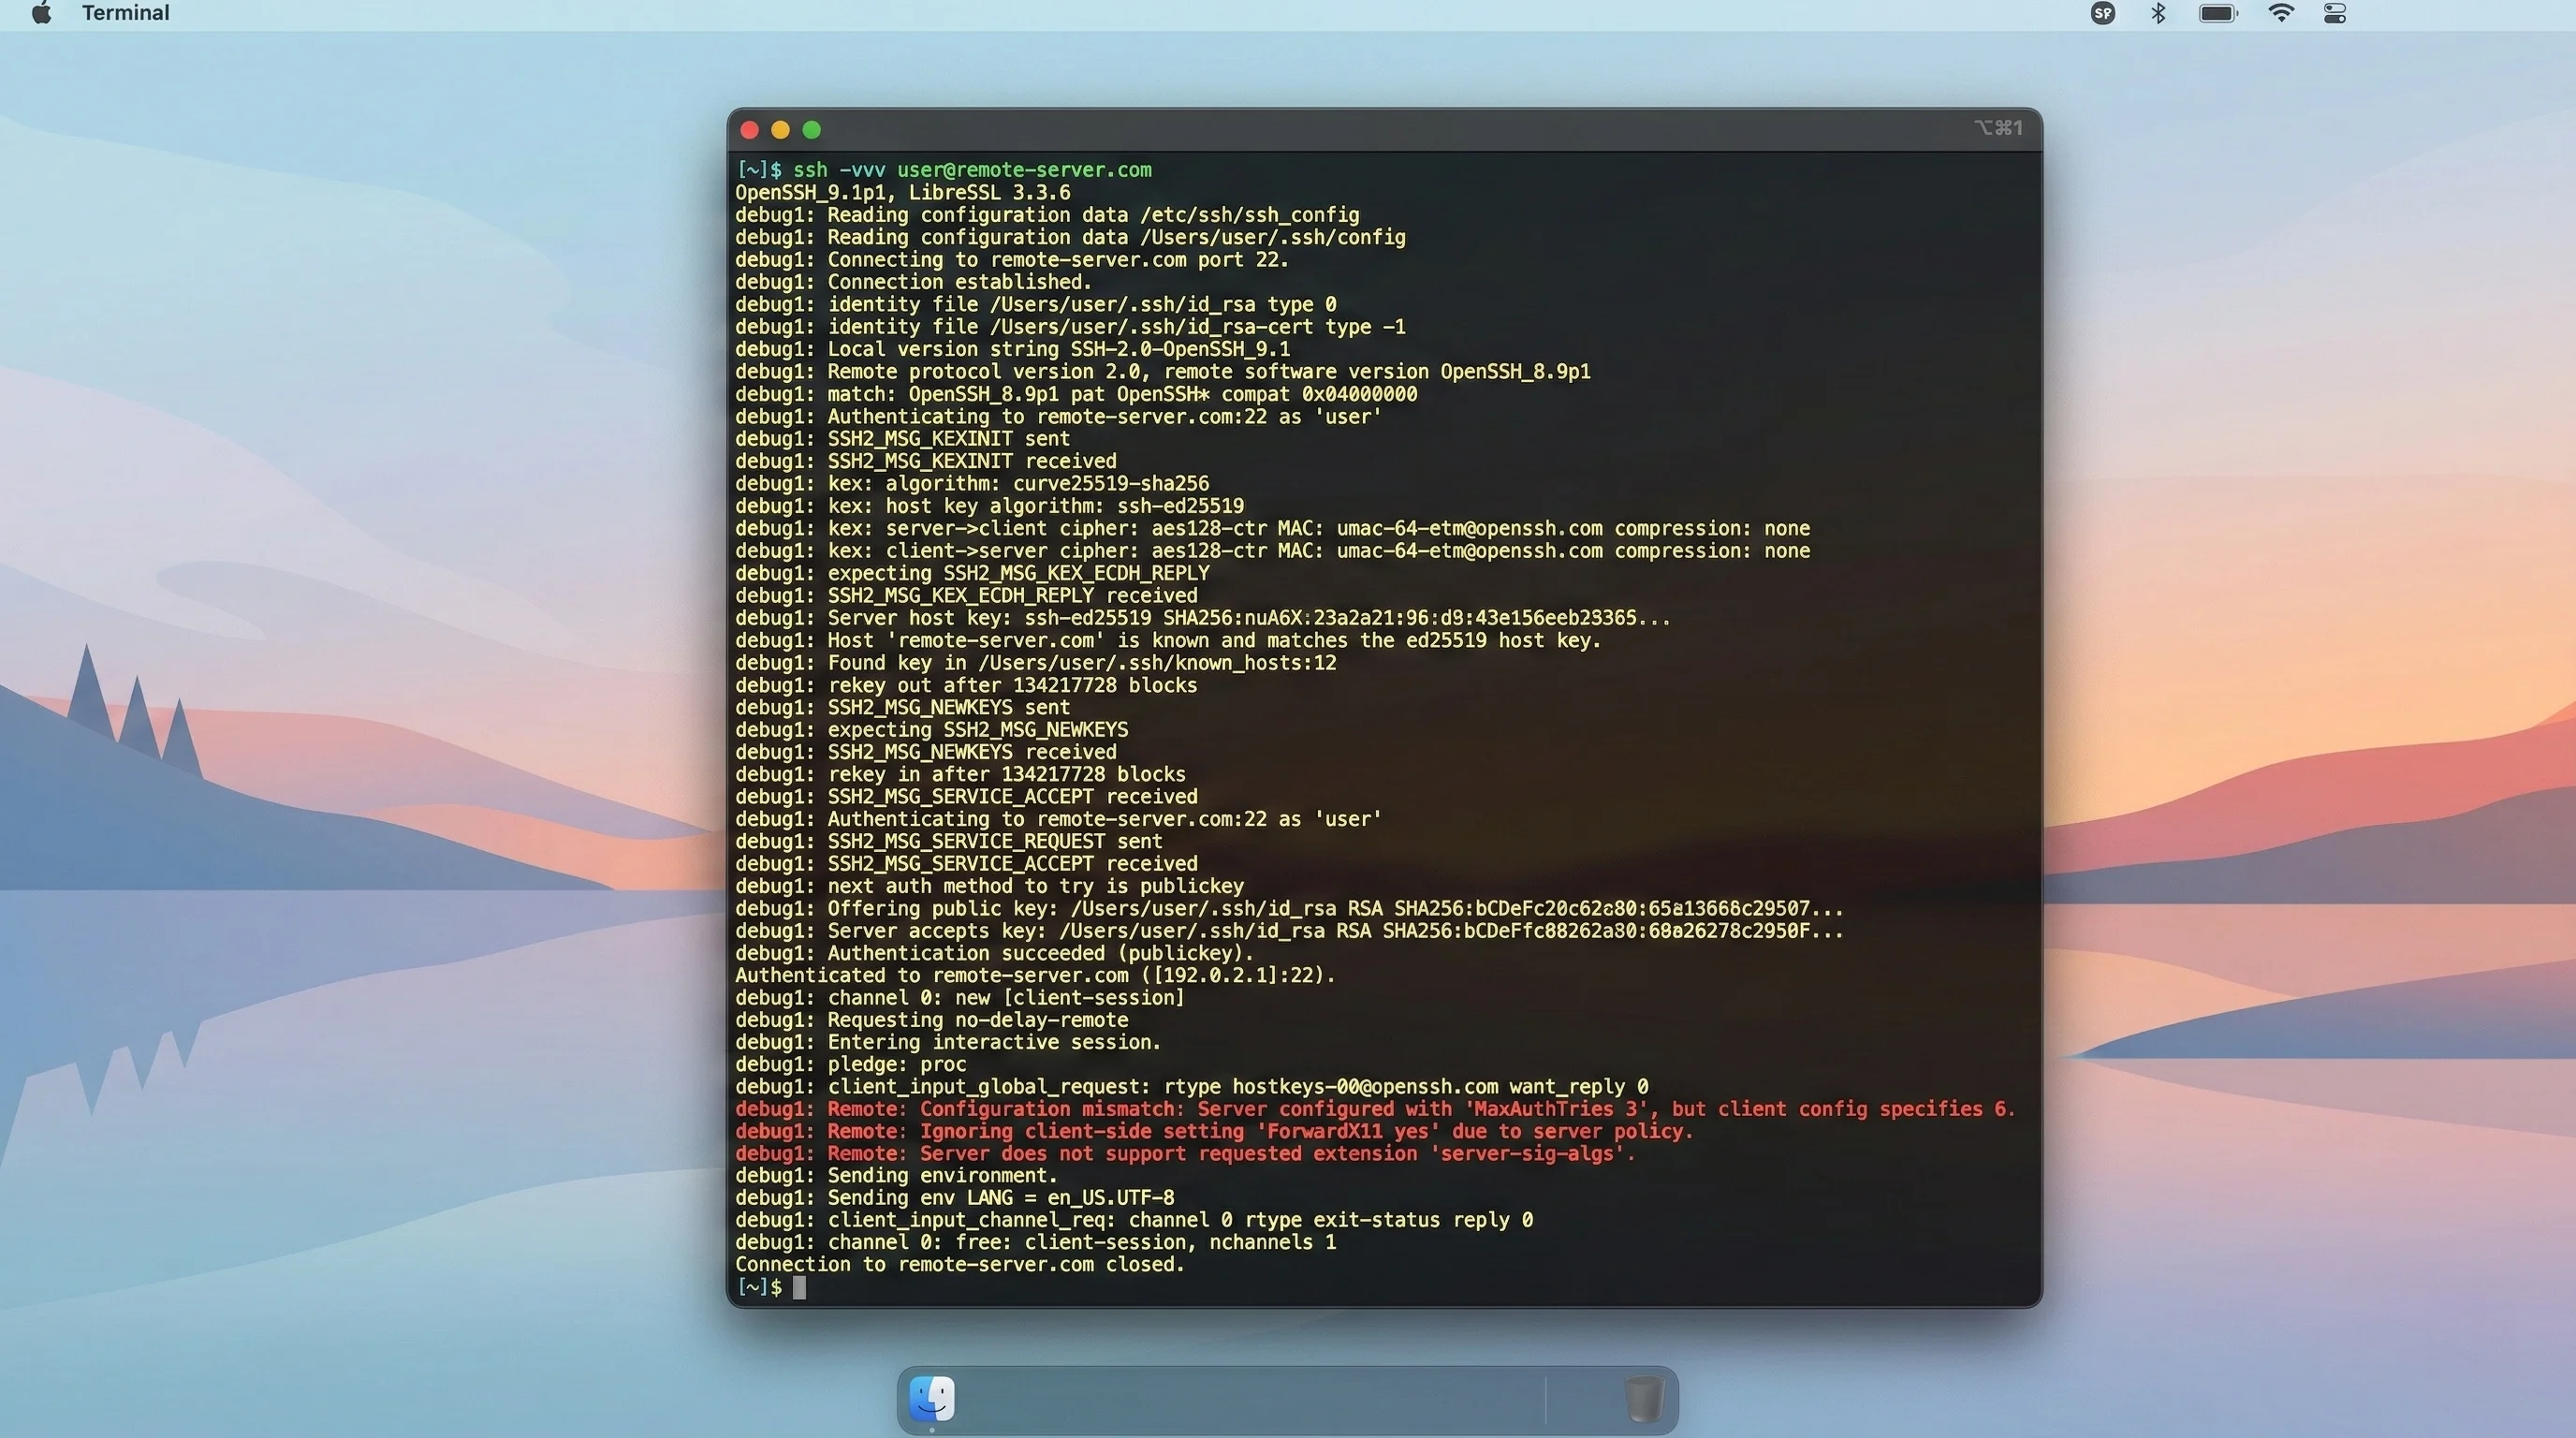Viewport: 2576px width, 1438px height.
Task: Click 'next auth method to try is publickey' line
Action: (x=989, y=886)
